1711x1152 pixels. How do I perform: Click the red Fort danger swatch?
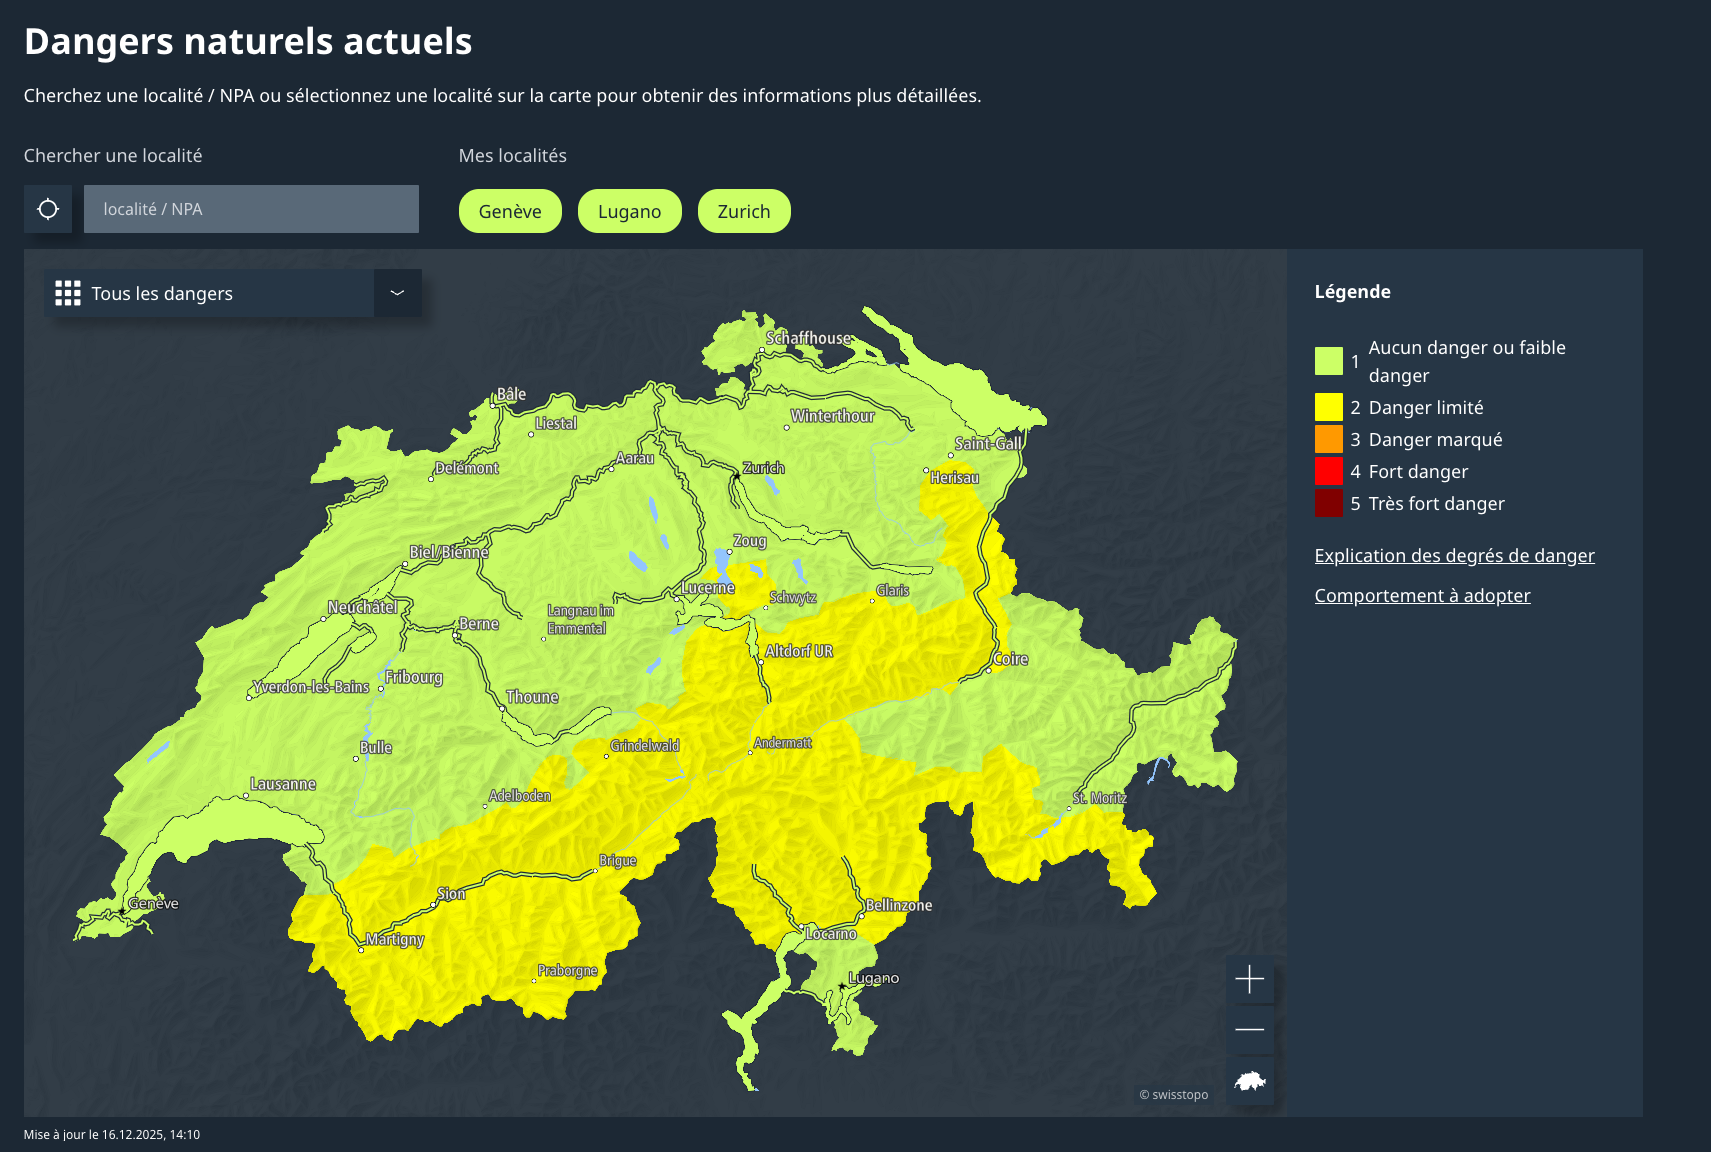1328,471
